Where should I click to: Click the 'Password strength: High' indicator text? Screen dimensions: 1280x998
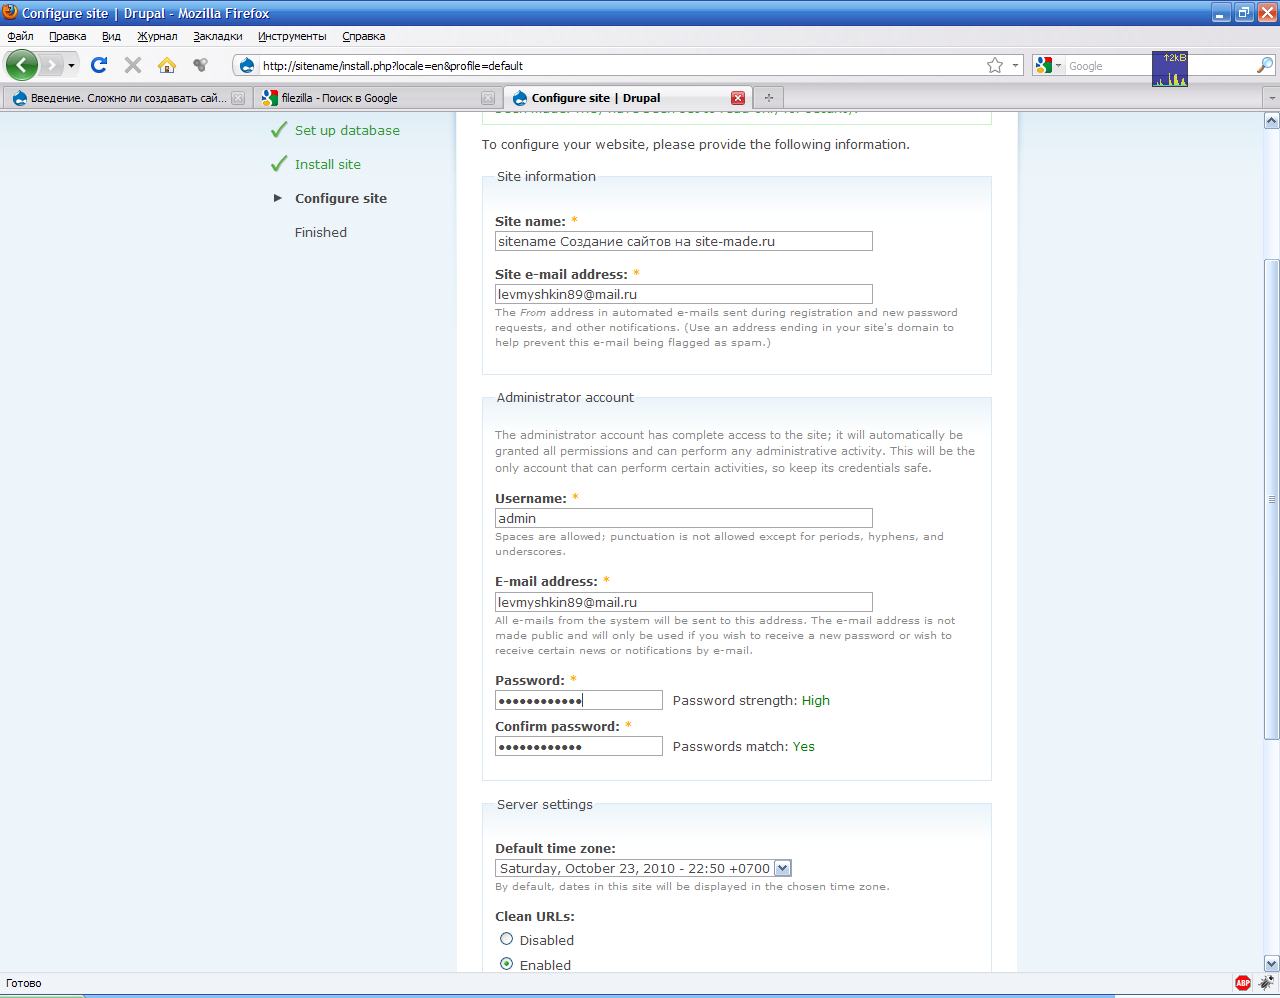point(751,700)
